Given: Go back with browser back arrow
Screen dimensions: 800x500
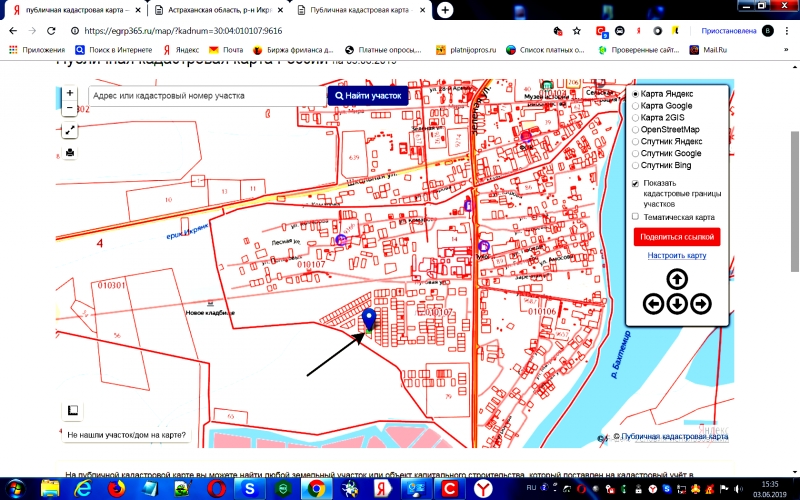Looking at the screenshot, I should pyautogui.click(x=13, y=31).
